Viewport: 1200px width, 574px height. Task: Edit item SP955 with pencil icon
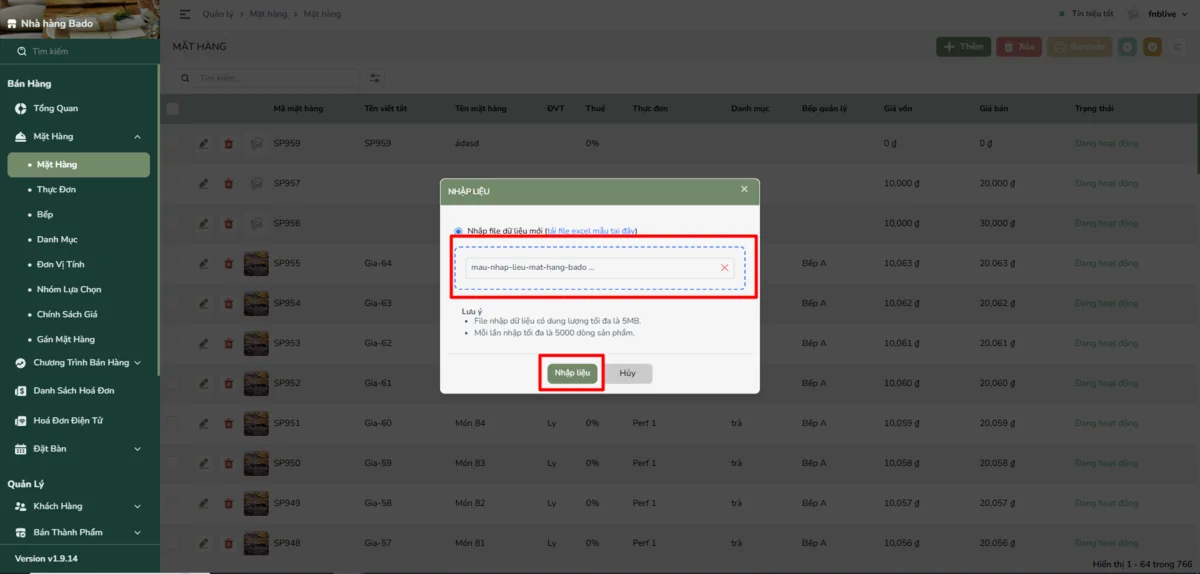[204, 264]
